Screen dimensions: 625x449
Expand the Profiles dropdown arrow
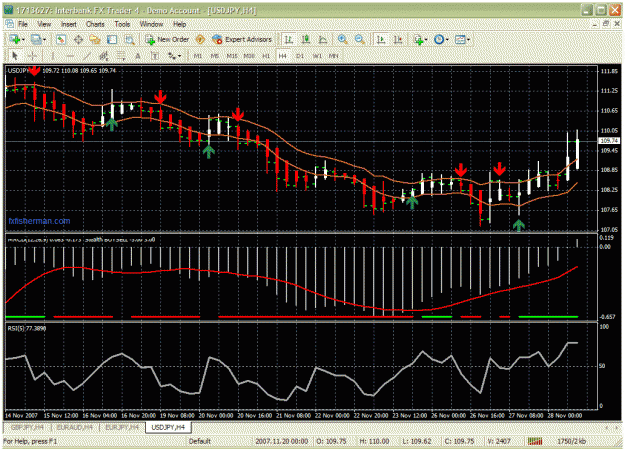[x=44, y=39]
